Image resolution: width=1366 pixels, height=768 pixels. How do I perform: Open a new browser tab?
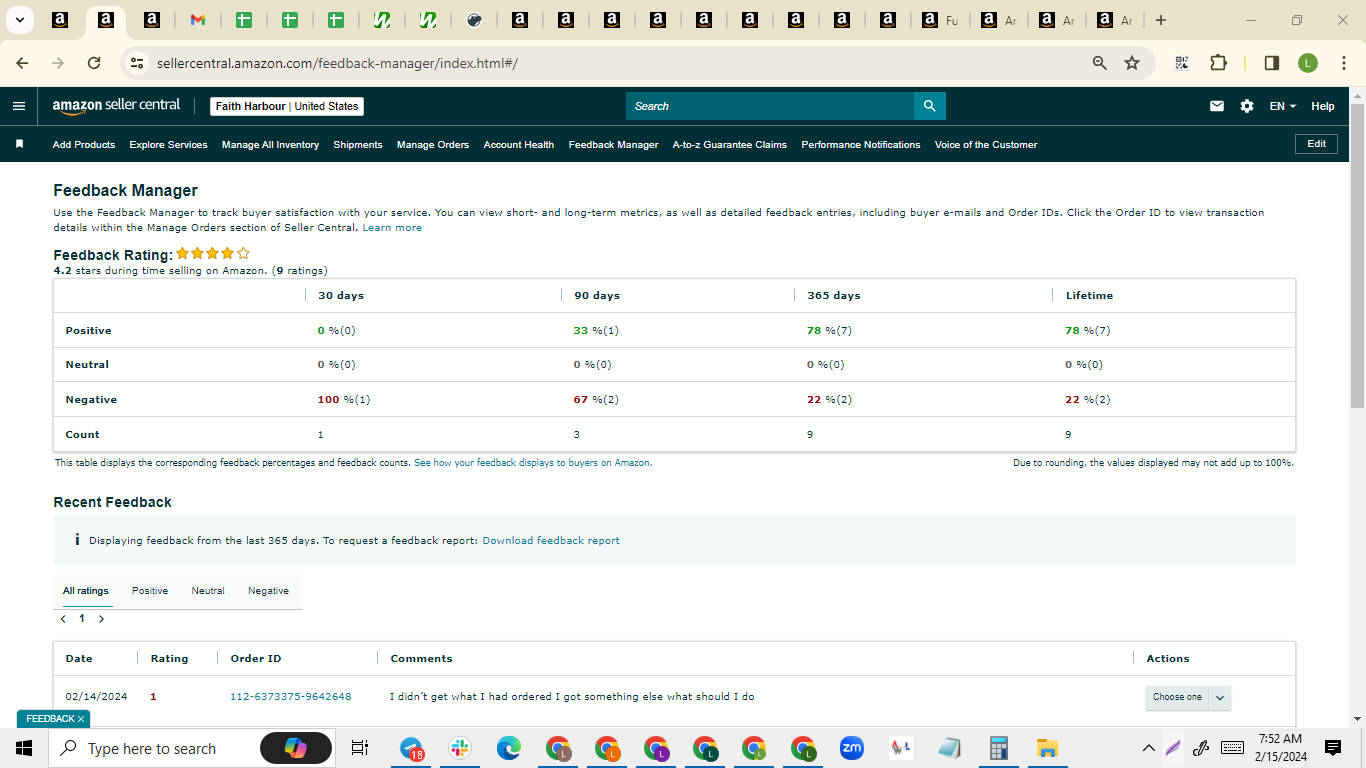point(1161,20)
